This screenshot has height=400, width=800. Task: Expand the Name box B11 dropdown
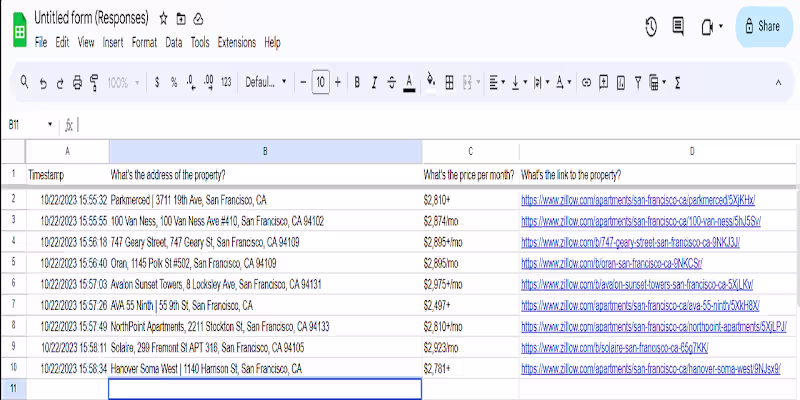tap(50, 124)
